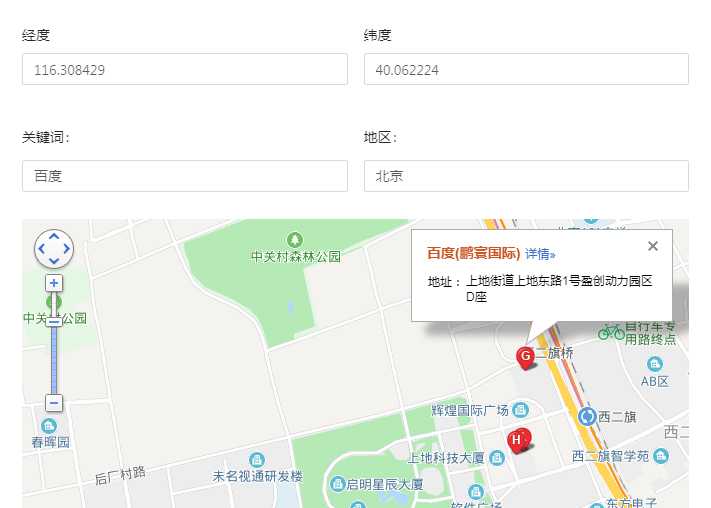Viewport: 711px width, 508px height.
Task: Click the keyword field containing 百度
Action: click(185, 176)
